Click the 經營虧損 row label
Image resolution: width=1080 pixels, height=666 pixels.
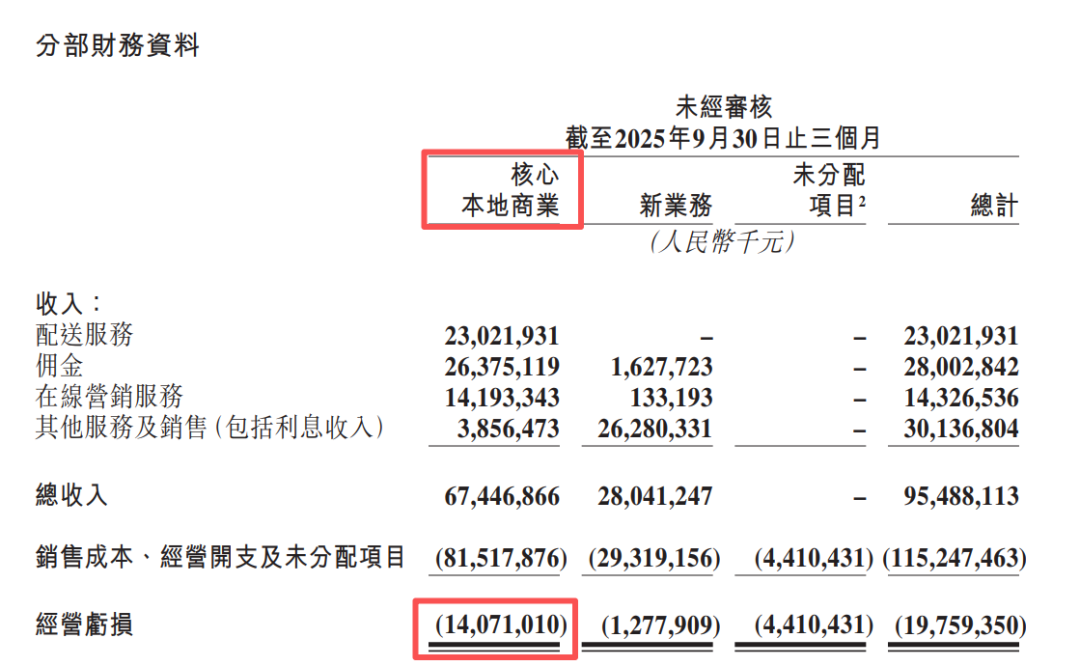(84, 626)
